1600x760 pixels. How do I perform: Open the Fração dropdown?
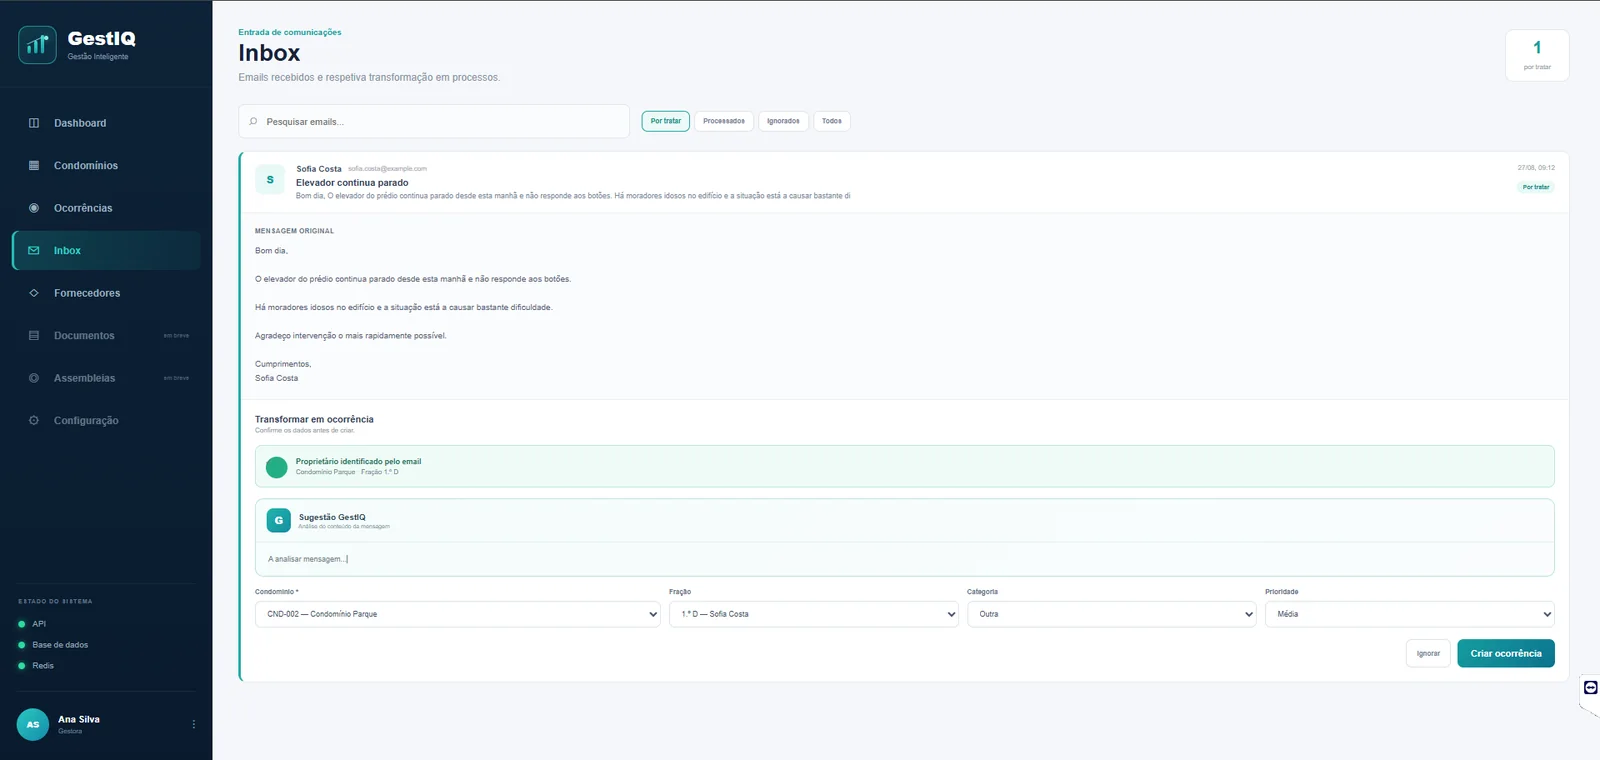(x=814, y=614)
